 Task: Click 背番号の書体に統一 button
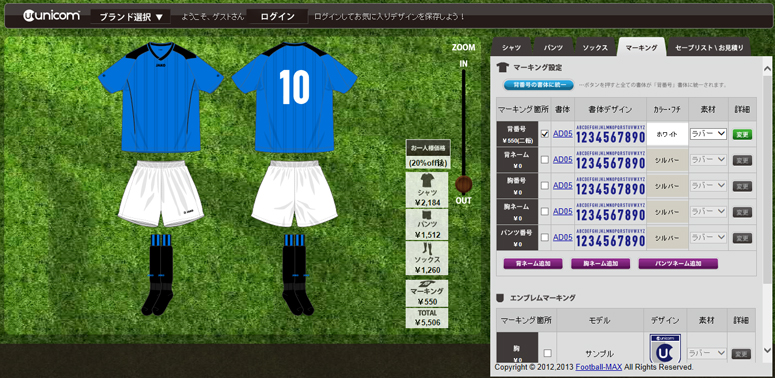click(x=539, y=85)
